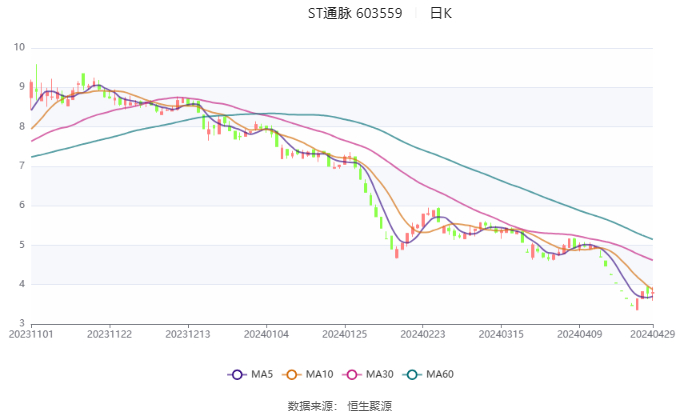680x413 pixels.
Task: Hide the MA60 line using its legend text
Action: click(x=439, y=374)
